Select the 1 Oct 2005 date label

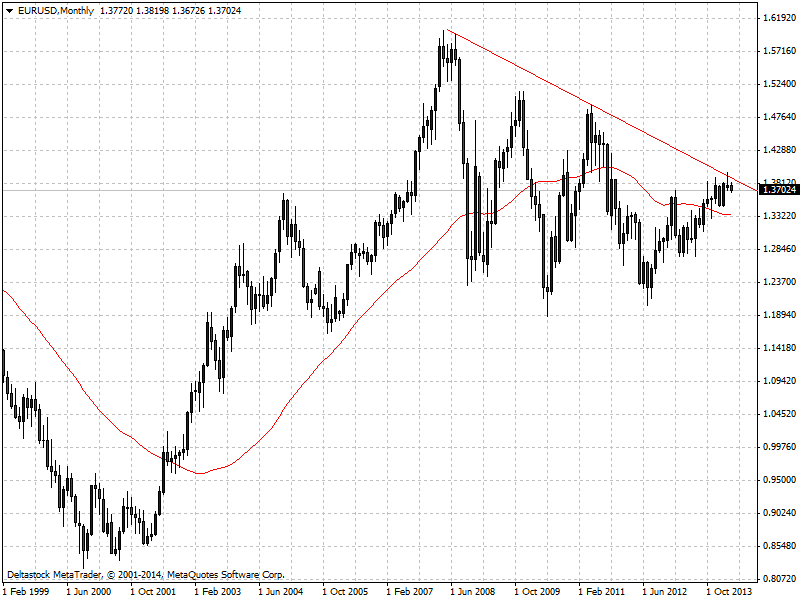pos(345,591)
